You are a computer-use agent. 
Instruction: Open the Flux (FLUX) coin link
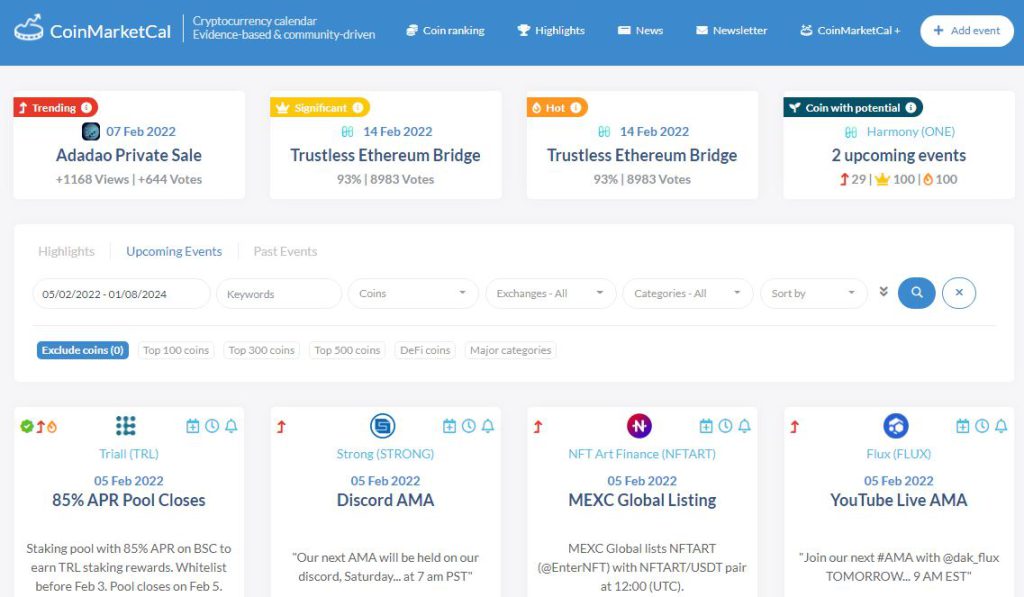click(899, 454)
